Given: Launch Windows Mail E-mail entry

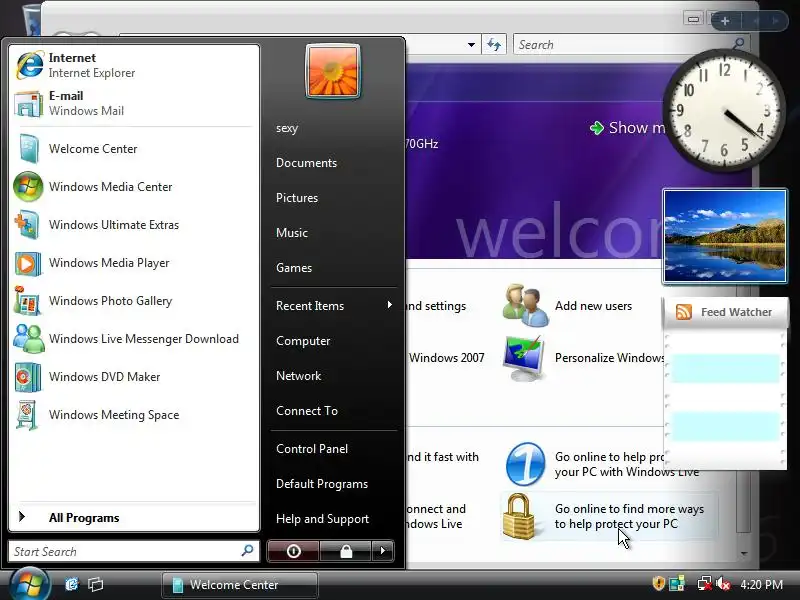Looking at the screenshot, I should click(134, 103).
